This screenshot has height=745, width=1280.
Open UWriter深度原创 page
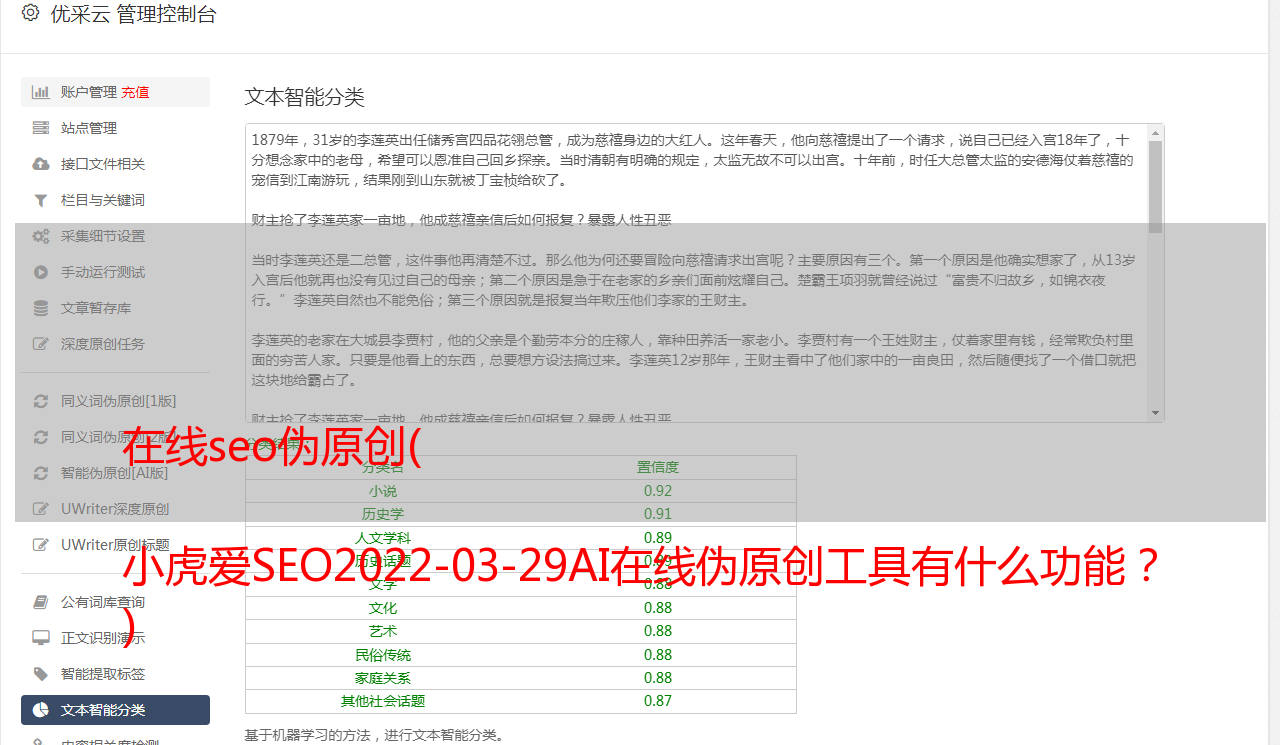click(115, 509)
